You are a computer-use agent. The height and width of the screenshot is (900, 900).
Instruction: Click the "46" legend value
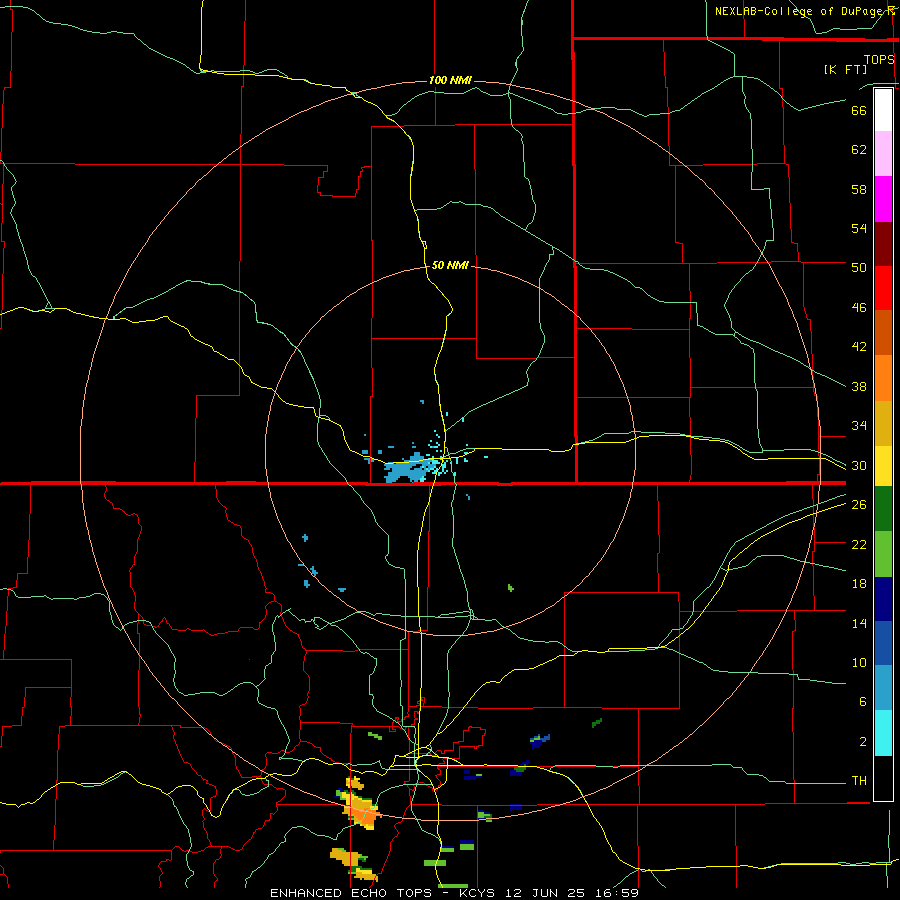coord(859,308)
